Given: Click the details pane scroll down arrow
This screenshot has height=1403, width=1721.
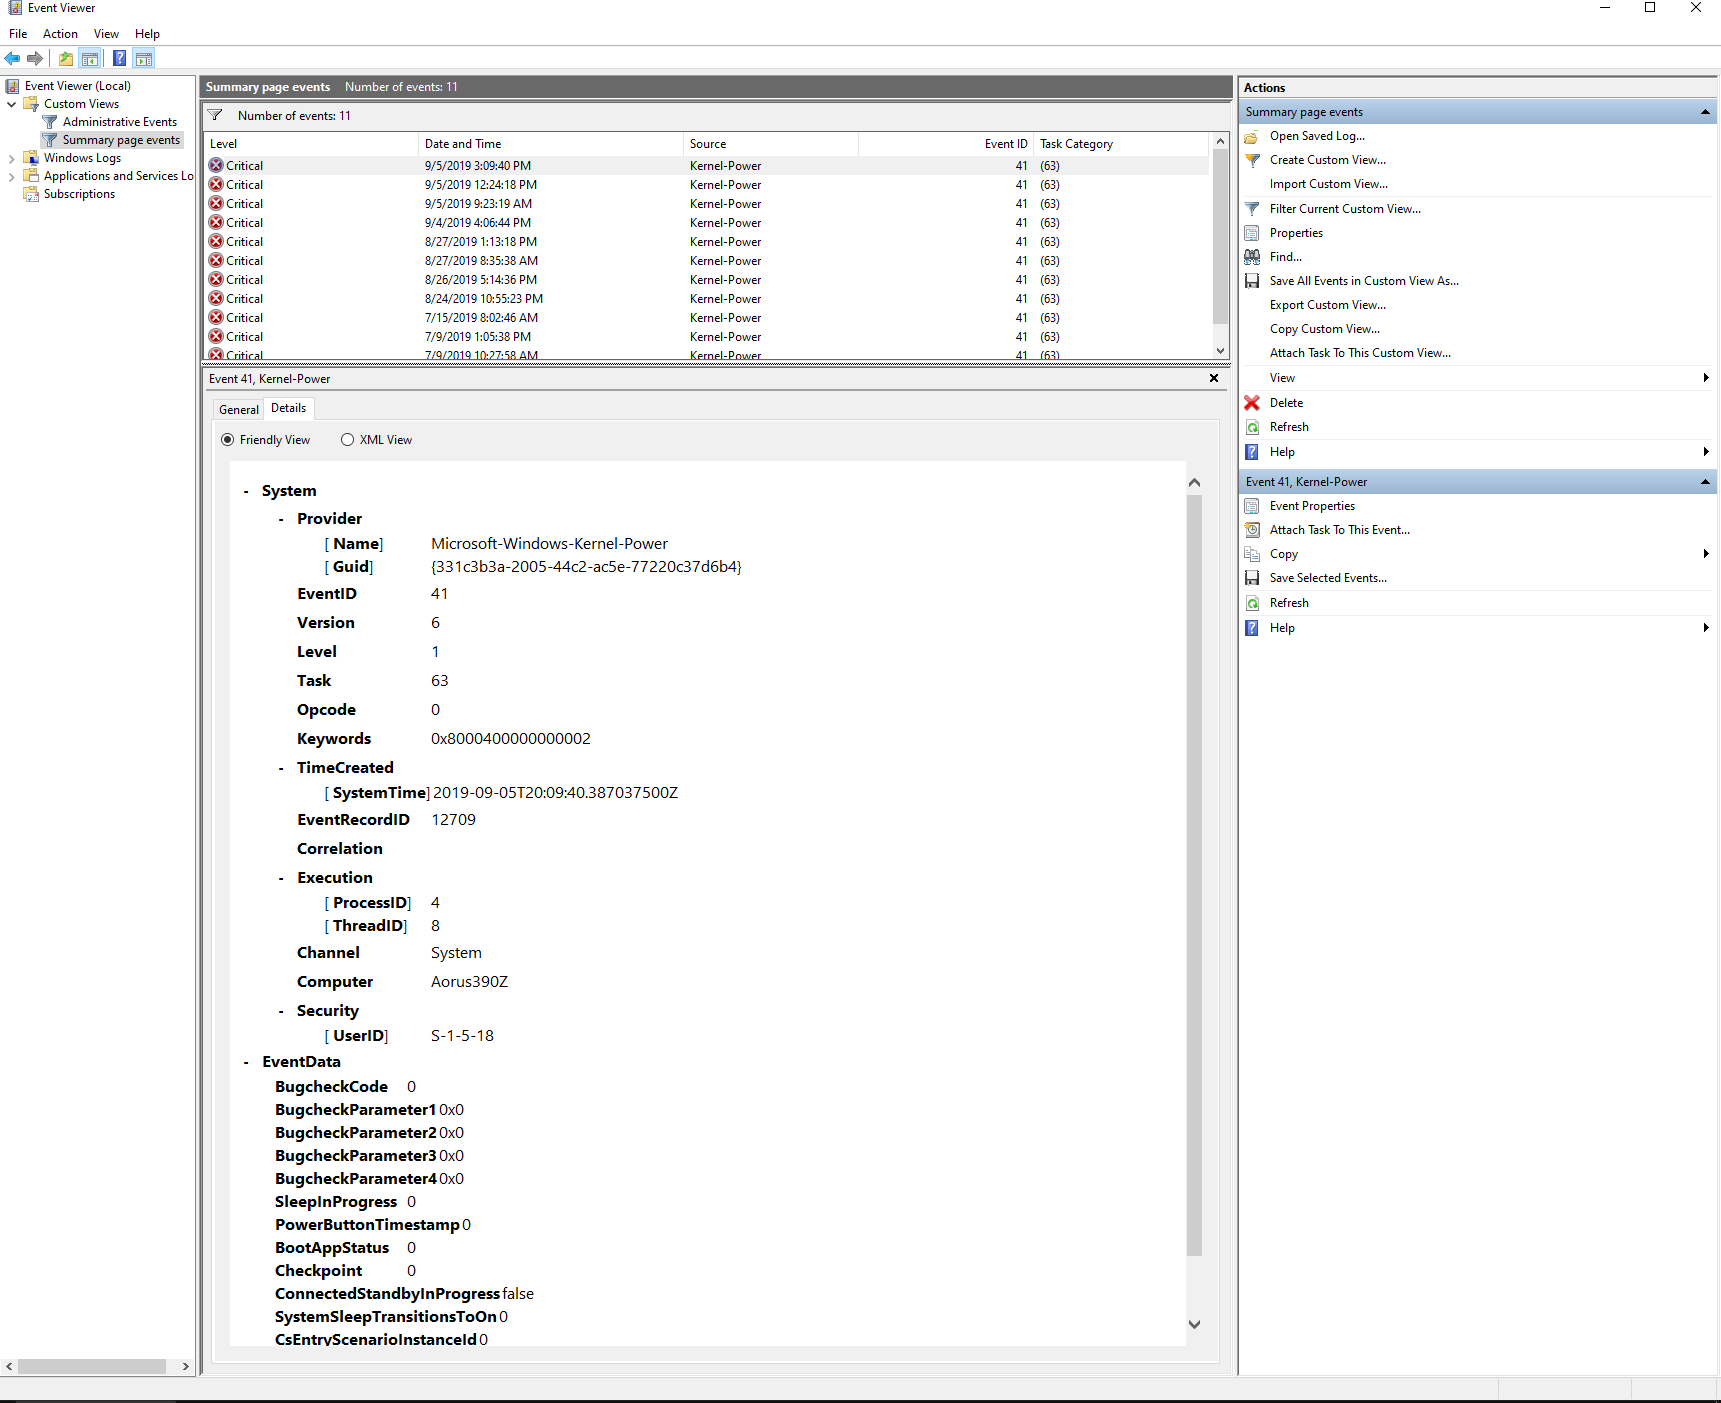Looking at the screenshot, I should [1194, 1324].
